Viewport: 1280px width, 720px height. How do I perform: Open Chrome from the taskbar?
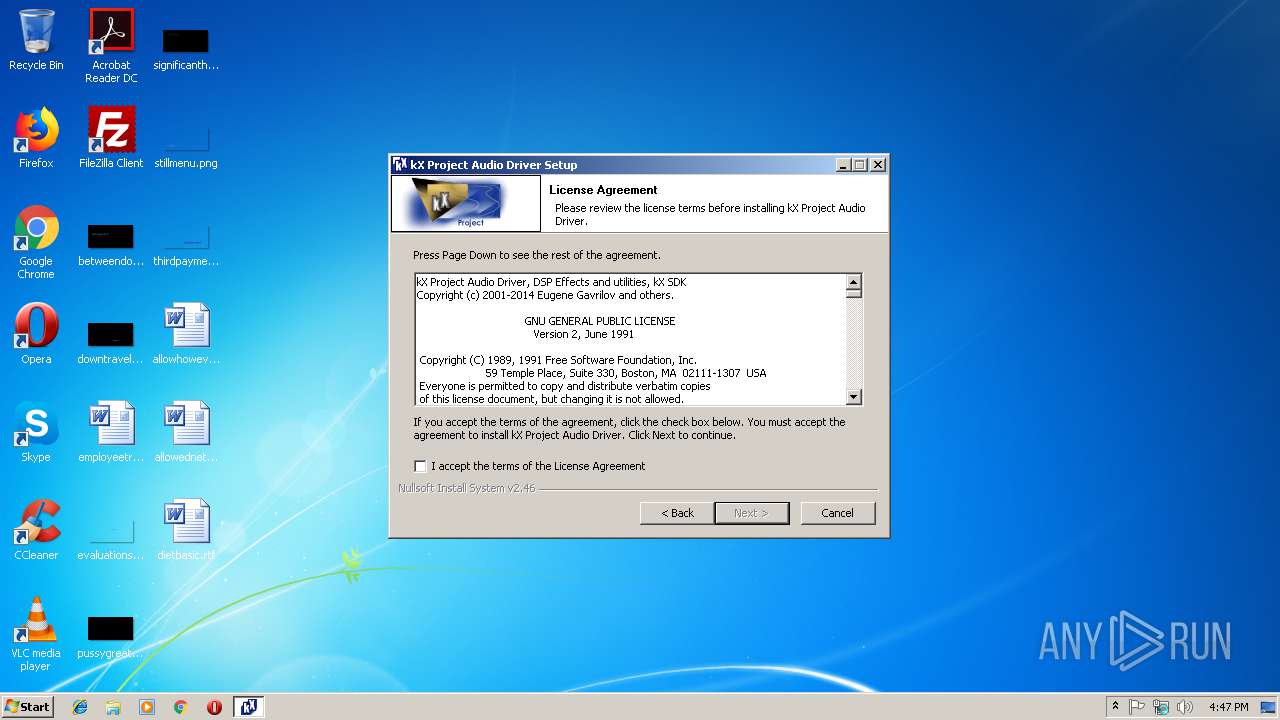(x=180, y=707)
